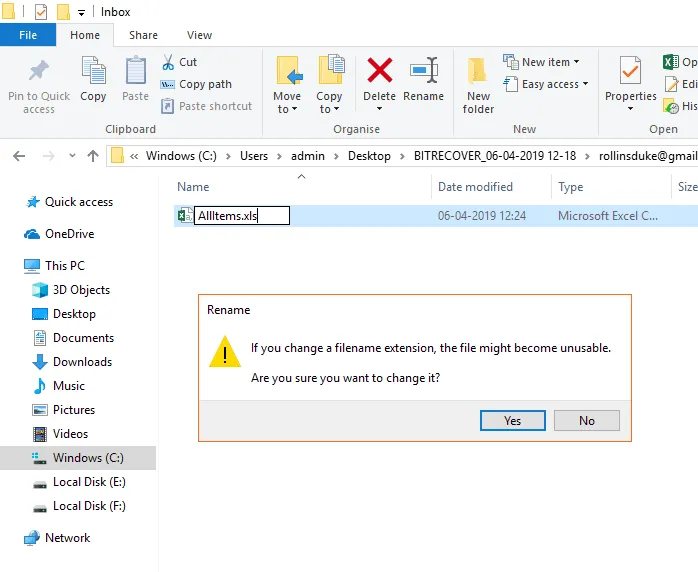The width and height of the screenshot is (698, 572).
Task: Click the red Delete icon
Action: click(x=380, y=70)
